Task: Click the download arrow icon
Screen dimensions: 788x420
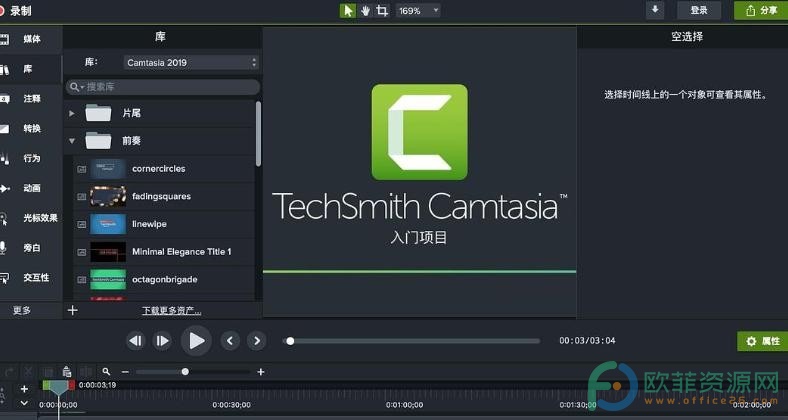Action: click(655, 10)
